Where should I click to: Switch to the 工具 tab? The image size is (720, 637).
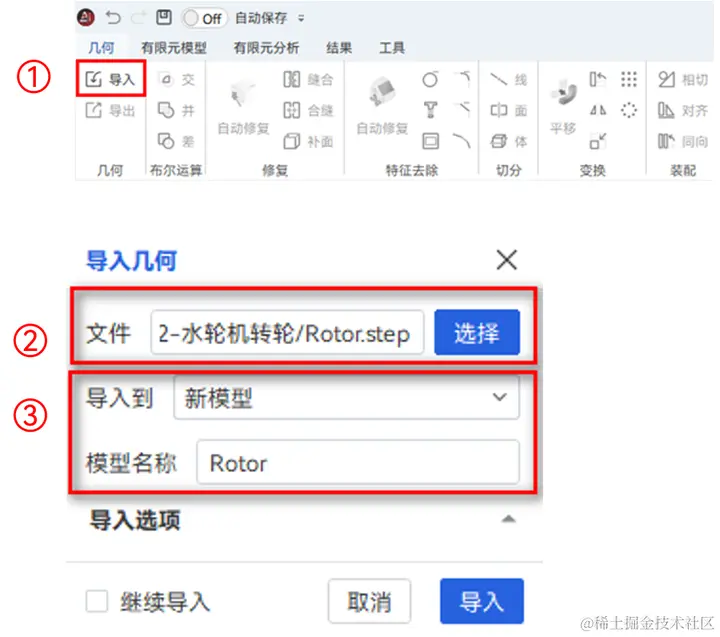pos(392,48)
